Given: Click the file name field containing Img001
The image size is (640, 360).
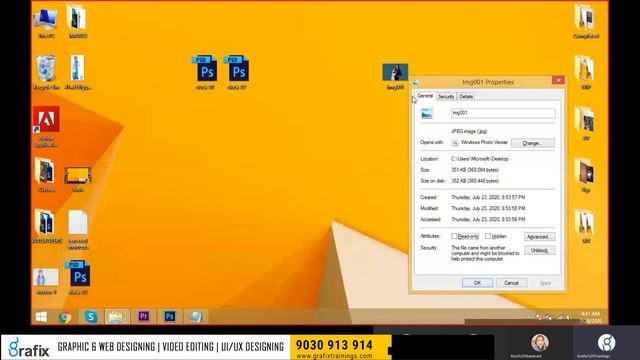Looking at the screenshot, I should coord(503,113).
